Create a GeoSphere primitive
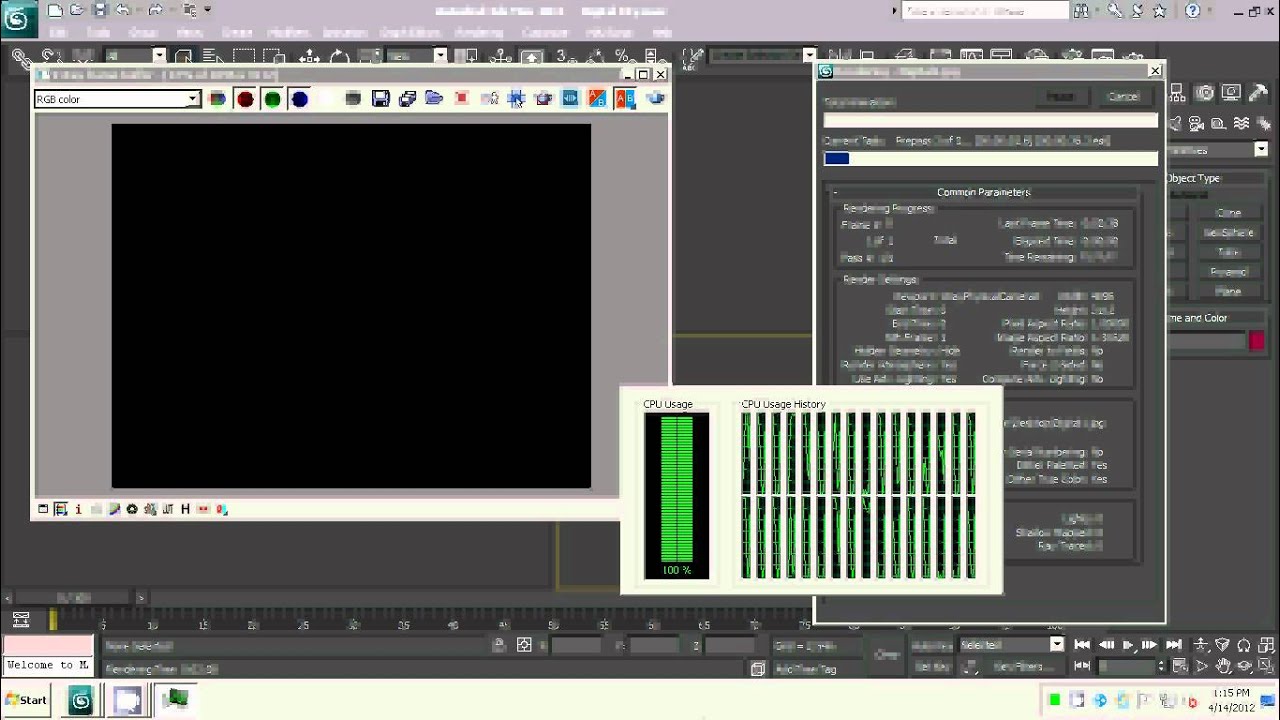The width and height of the screenshot is (1280, 720). coord(1228,232)
